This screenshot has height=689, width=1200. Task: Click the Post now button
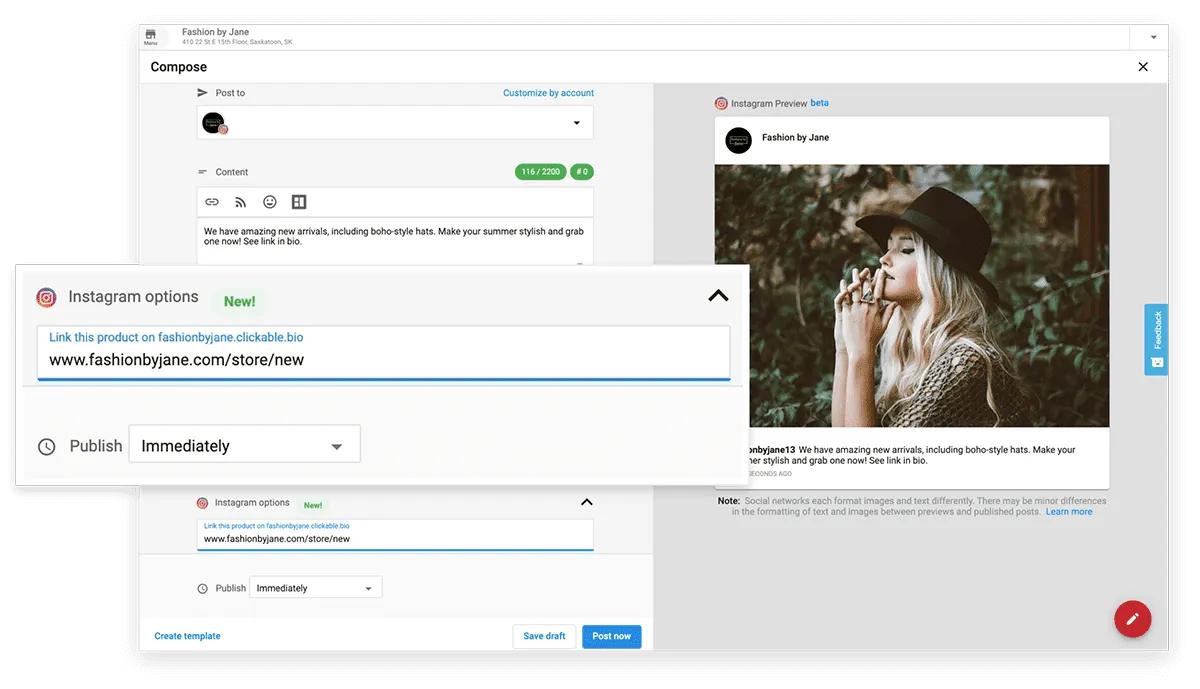611,636
